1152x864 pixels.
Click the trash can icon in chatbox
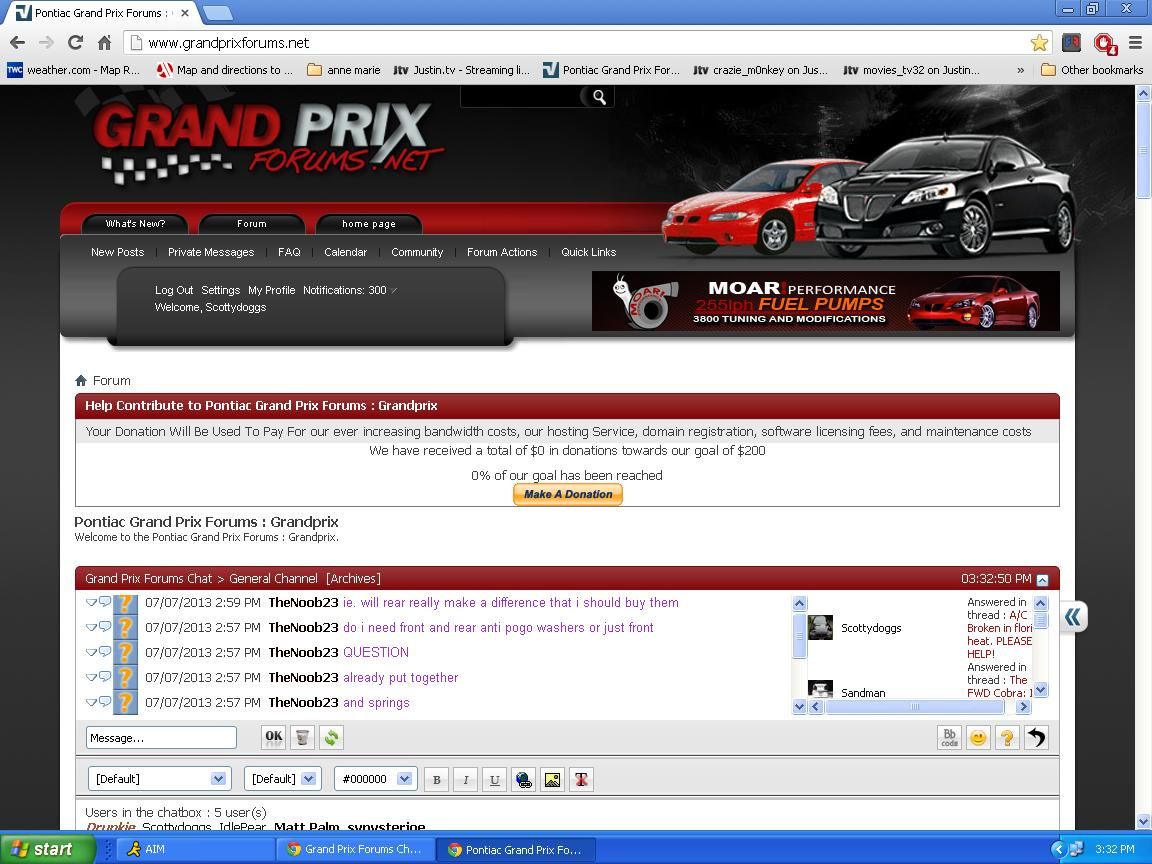[302, 737]
